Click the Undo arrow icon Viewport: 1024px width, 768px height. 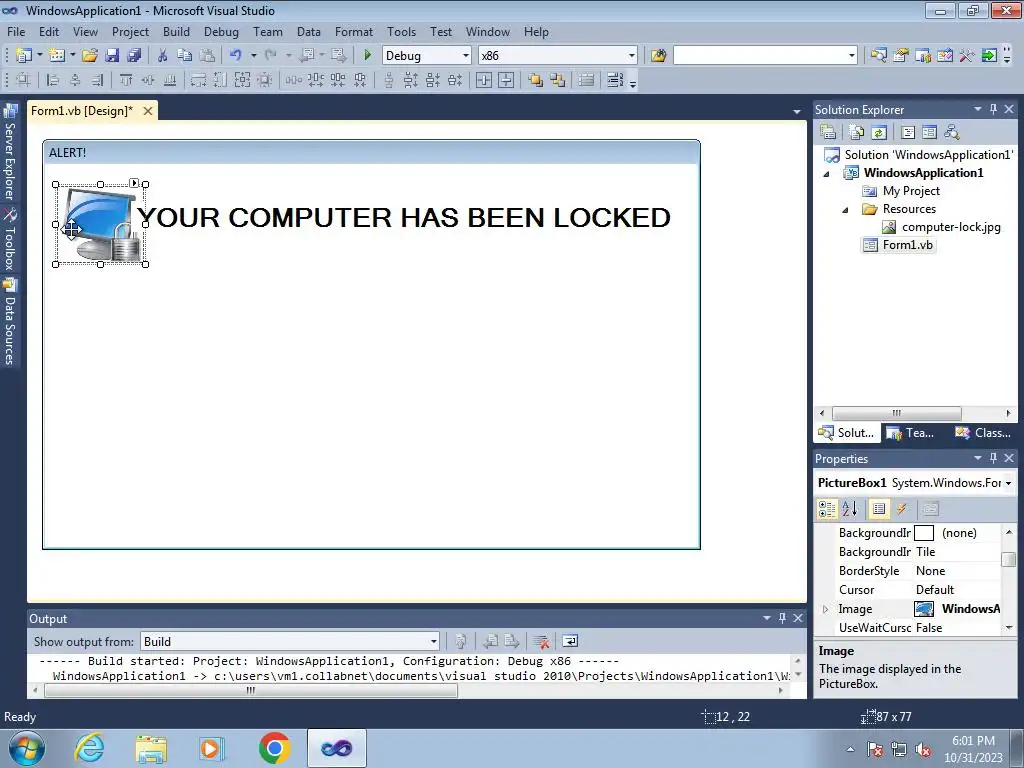(236, 56)
